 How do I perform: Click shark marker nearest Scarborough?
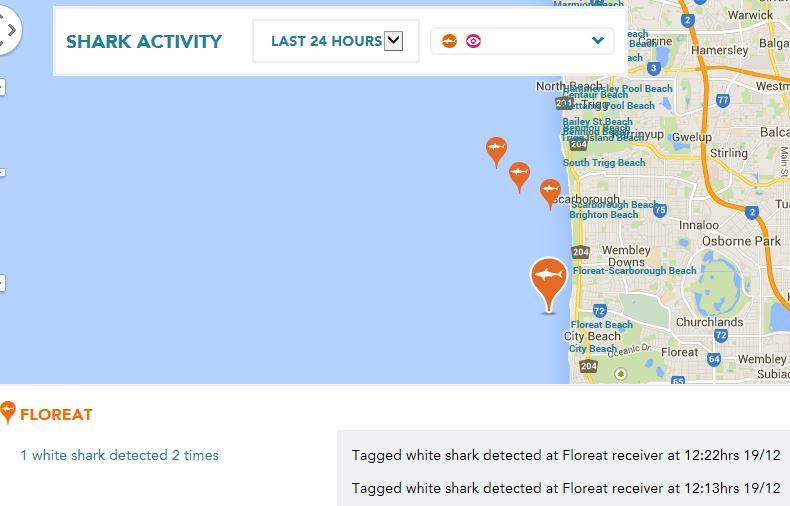click(550, 190)
